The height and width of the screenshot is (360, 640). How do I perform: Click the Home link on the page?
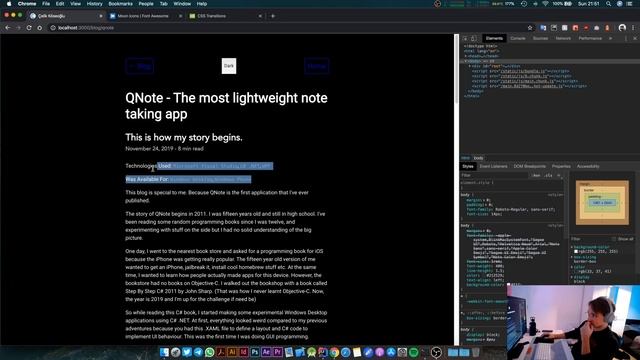(317, 66)
